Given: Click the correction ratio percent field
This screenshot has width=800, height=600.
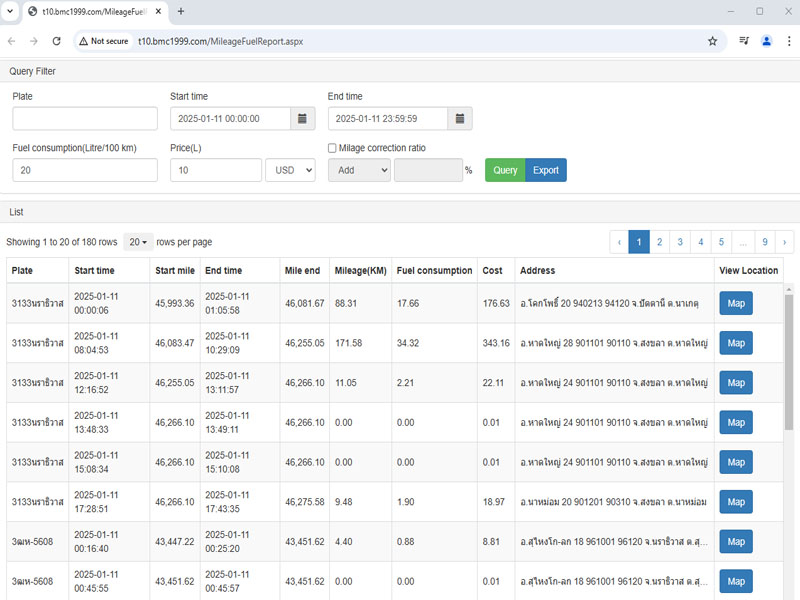Looking at the screenshot, I should pos(428,170).
